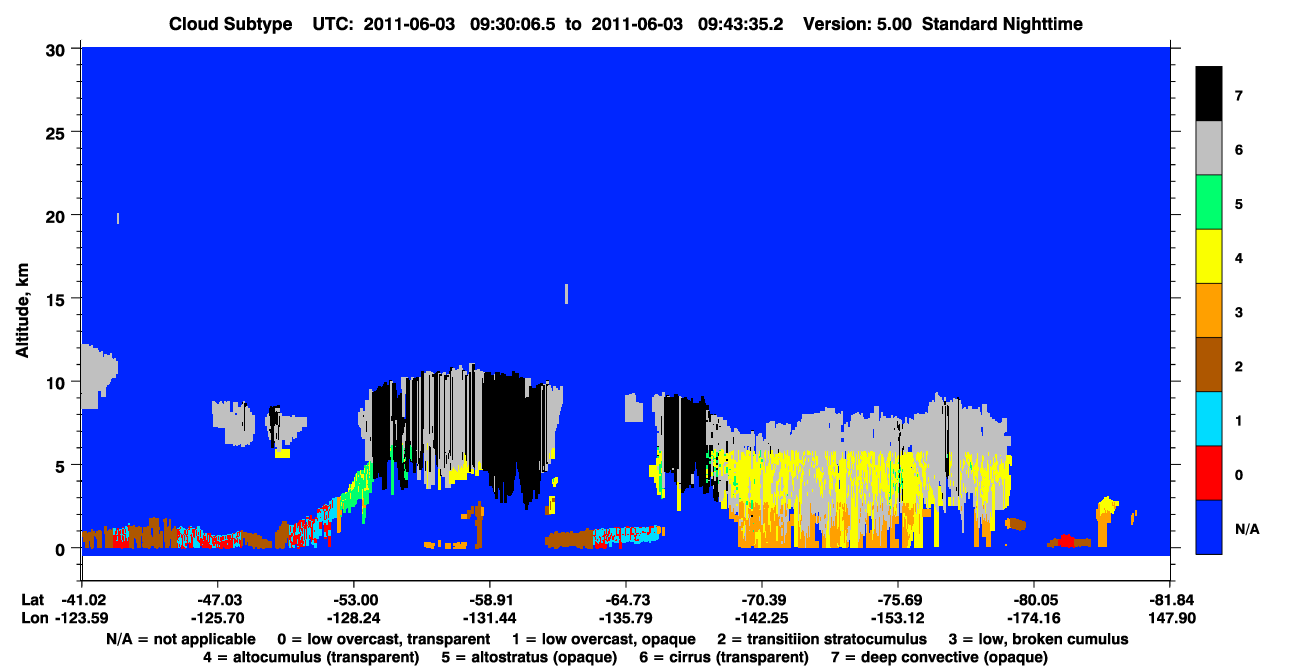Click the colorbar number label 4
This screenshot has height=667, width=1300.
pyautogui.click(x=1239, y=258)
